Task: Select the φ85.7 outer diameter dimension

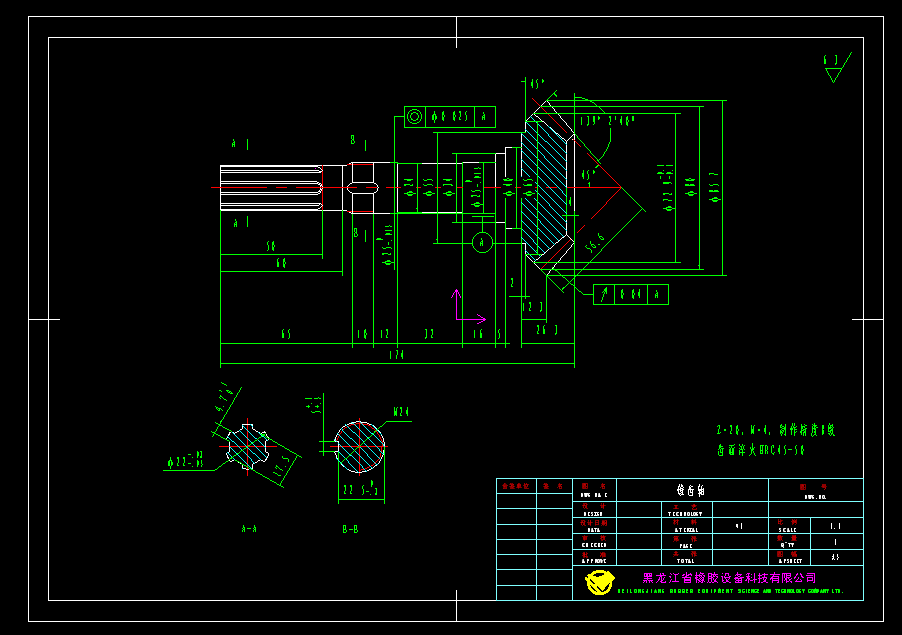Action: coord(715,187)
